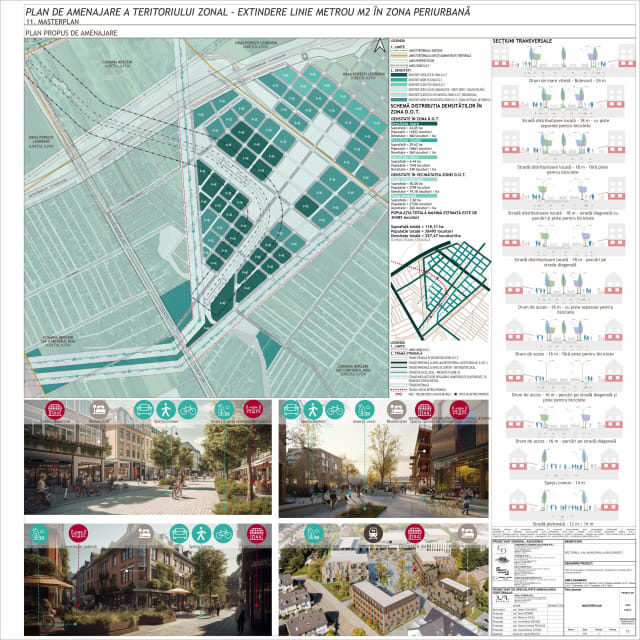Click the 'PLAN PROPUS DE AMENAJARE' heading

point(71,33)
